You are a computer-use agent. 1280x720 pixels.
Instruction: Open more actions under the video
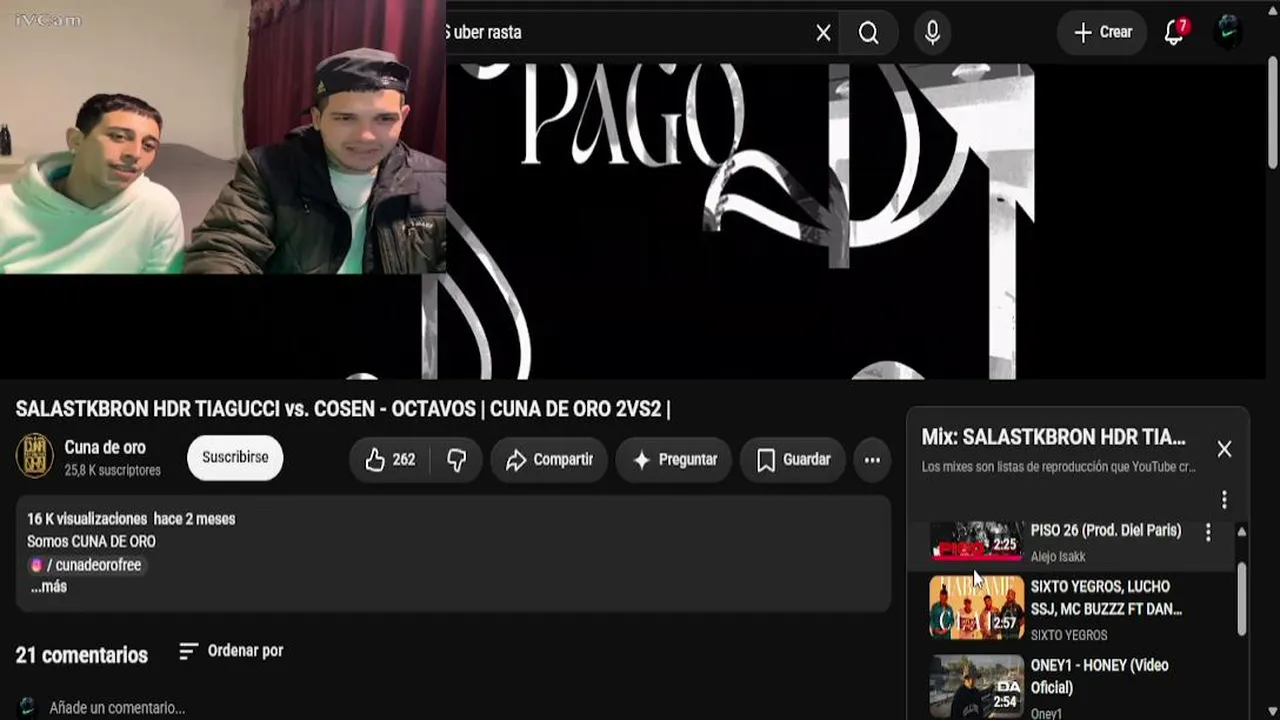(872, 460)
